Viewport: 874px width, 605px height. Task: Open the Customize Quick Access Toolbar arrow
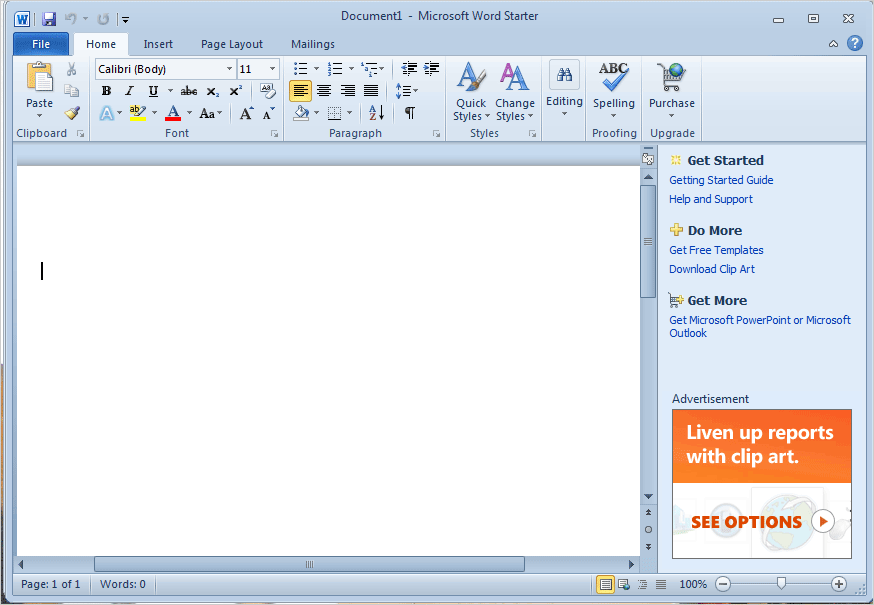tap(125, 20)
